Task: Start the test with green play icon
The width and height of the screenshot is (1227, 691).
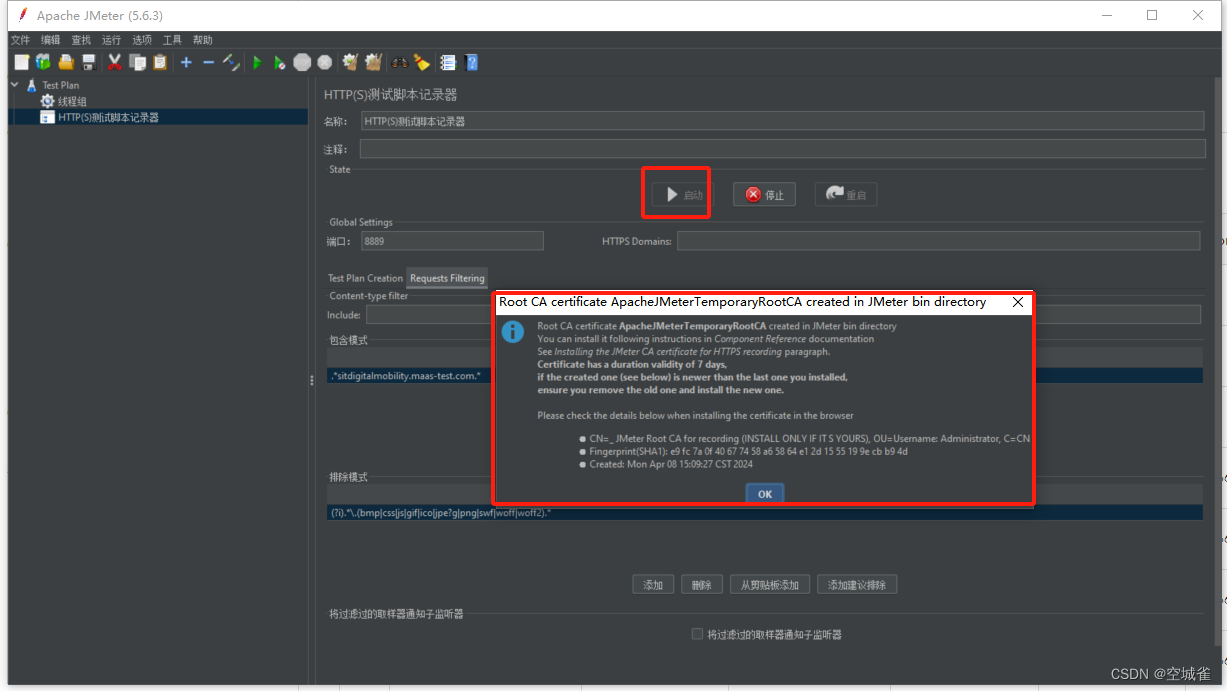Action: coord(257,62)
